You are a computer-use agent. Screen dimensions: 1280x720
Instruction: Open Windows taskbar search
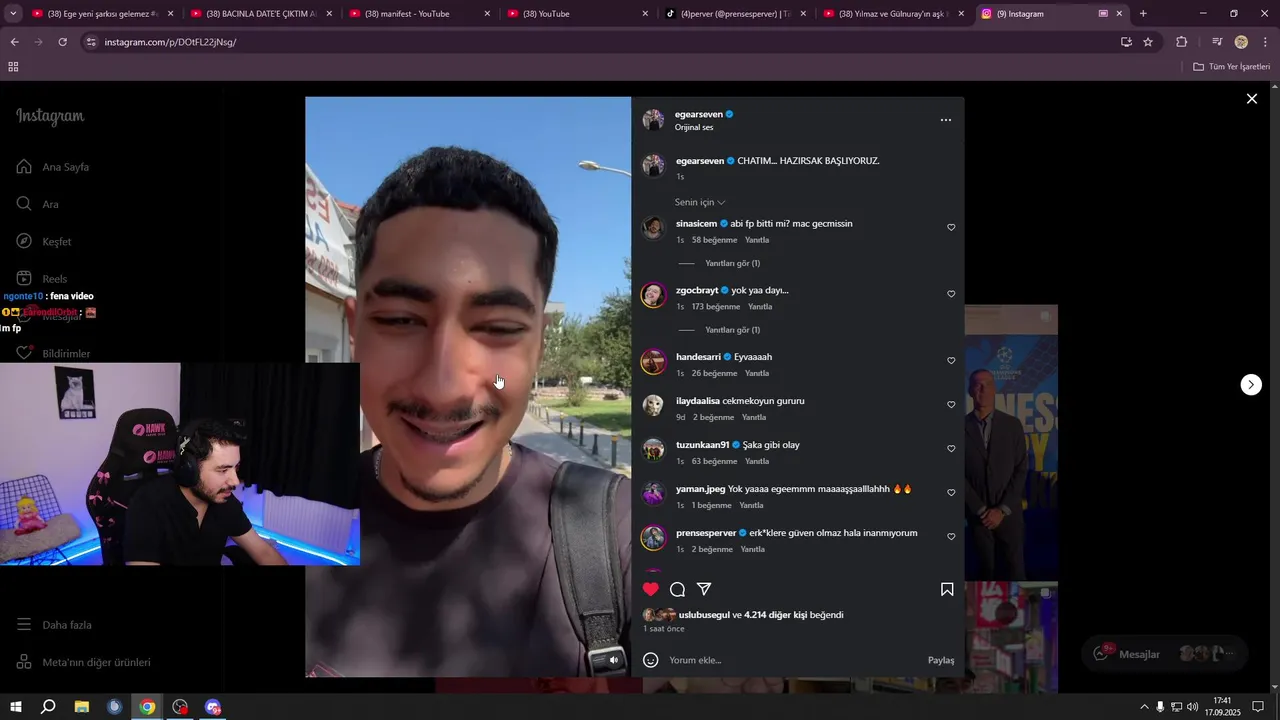48,707
